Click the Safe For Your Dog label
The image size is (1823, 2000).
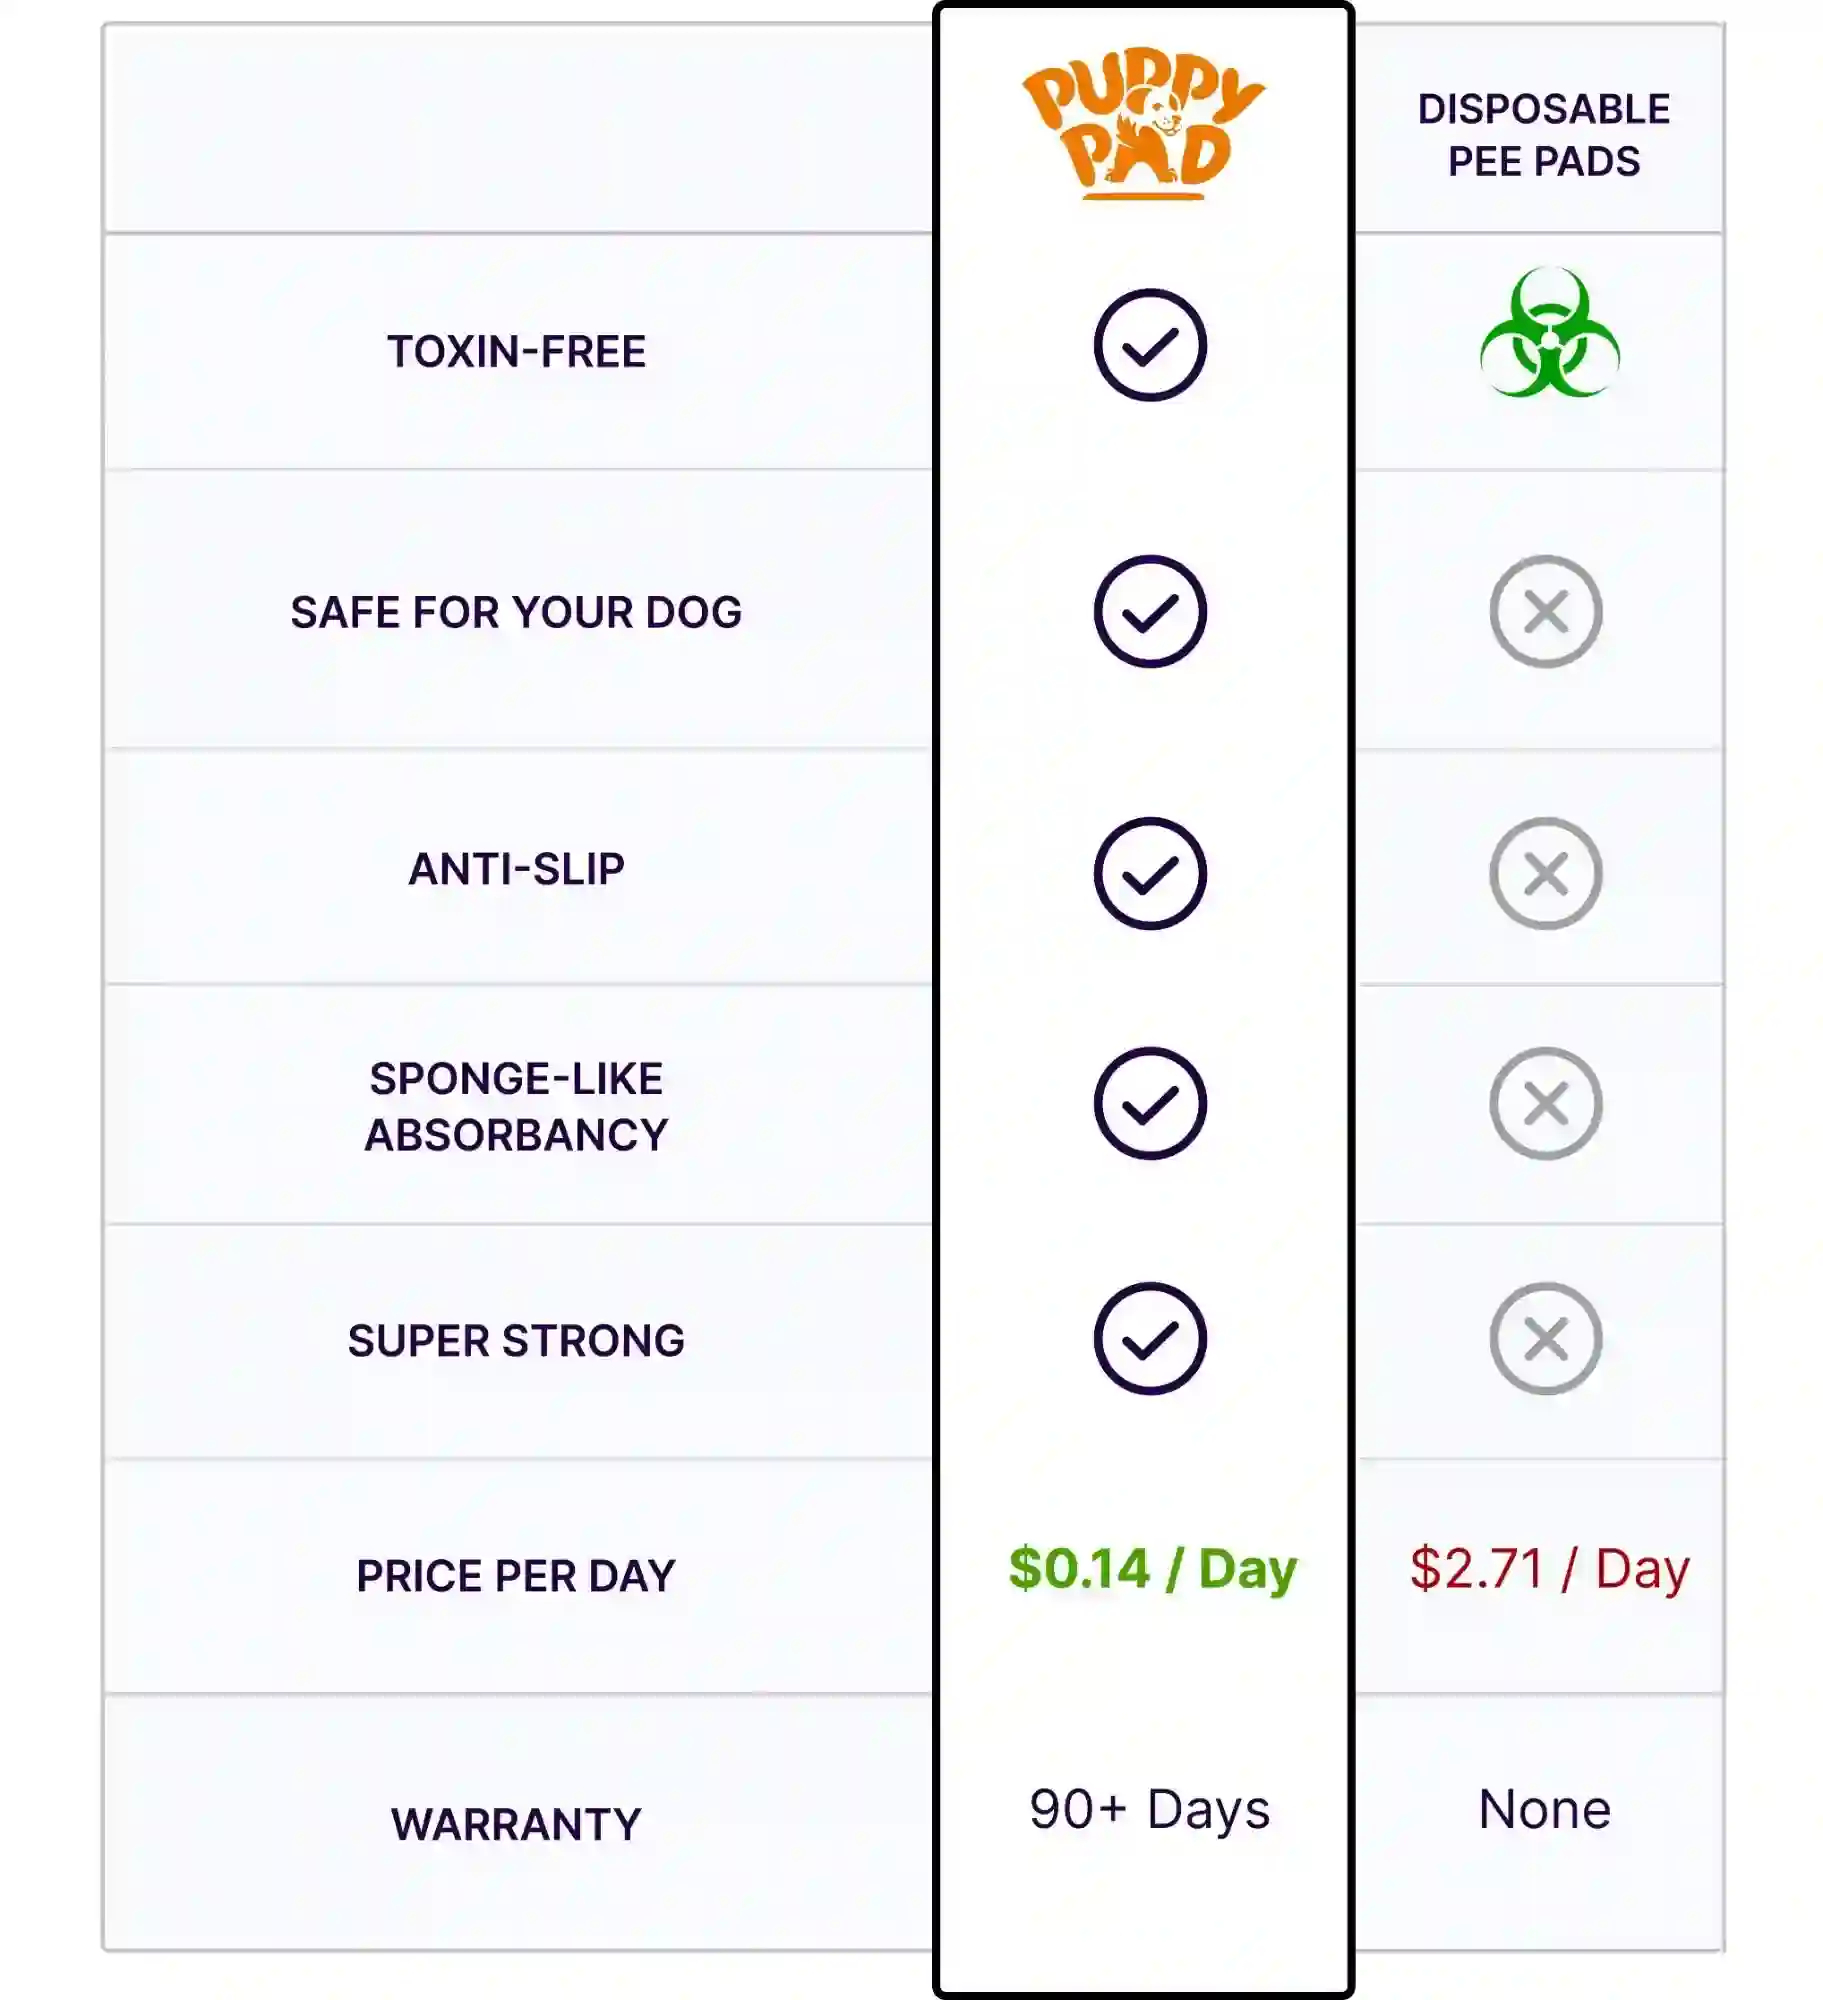(x=517, y=612)
